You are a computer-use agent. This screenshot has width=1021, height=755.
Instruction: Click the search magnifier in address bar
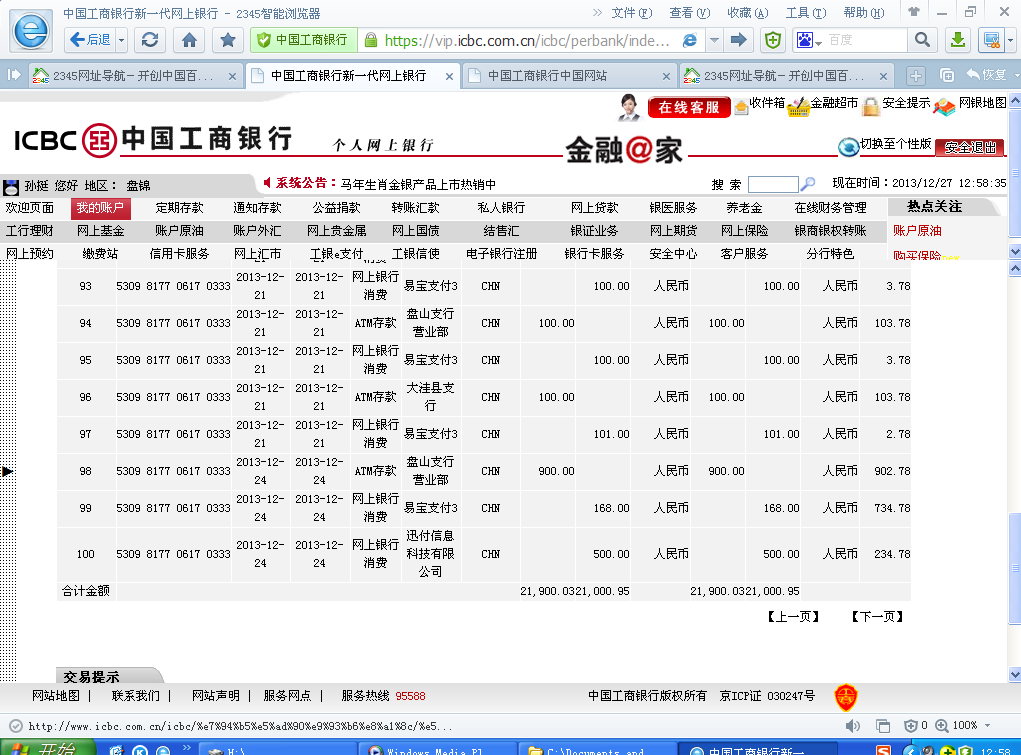pos(922,40)
